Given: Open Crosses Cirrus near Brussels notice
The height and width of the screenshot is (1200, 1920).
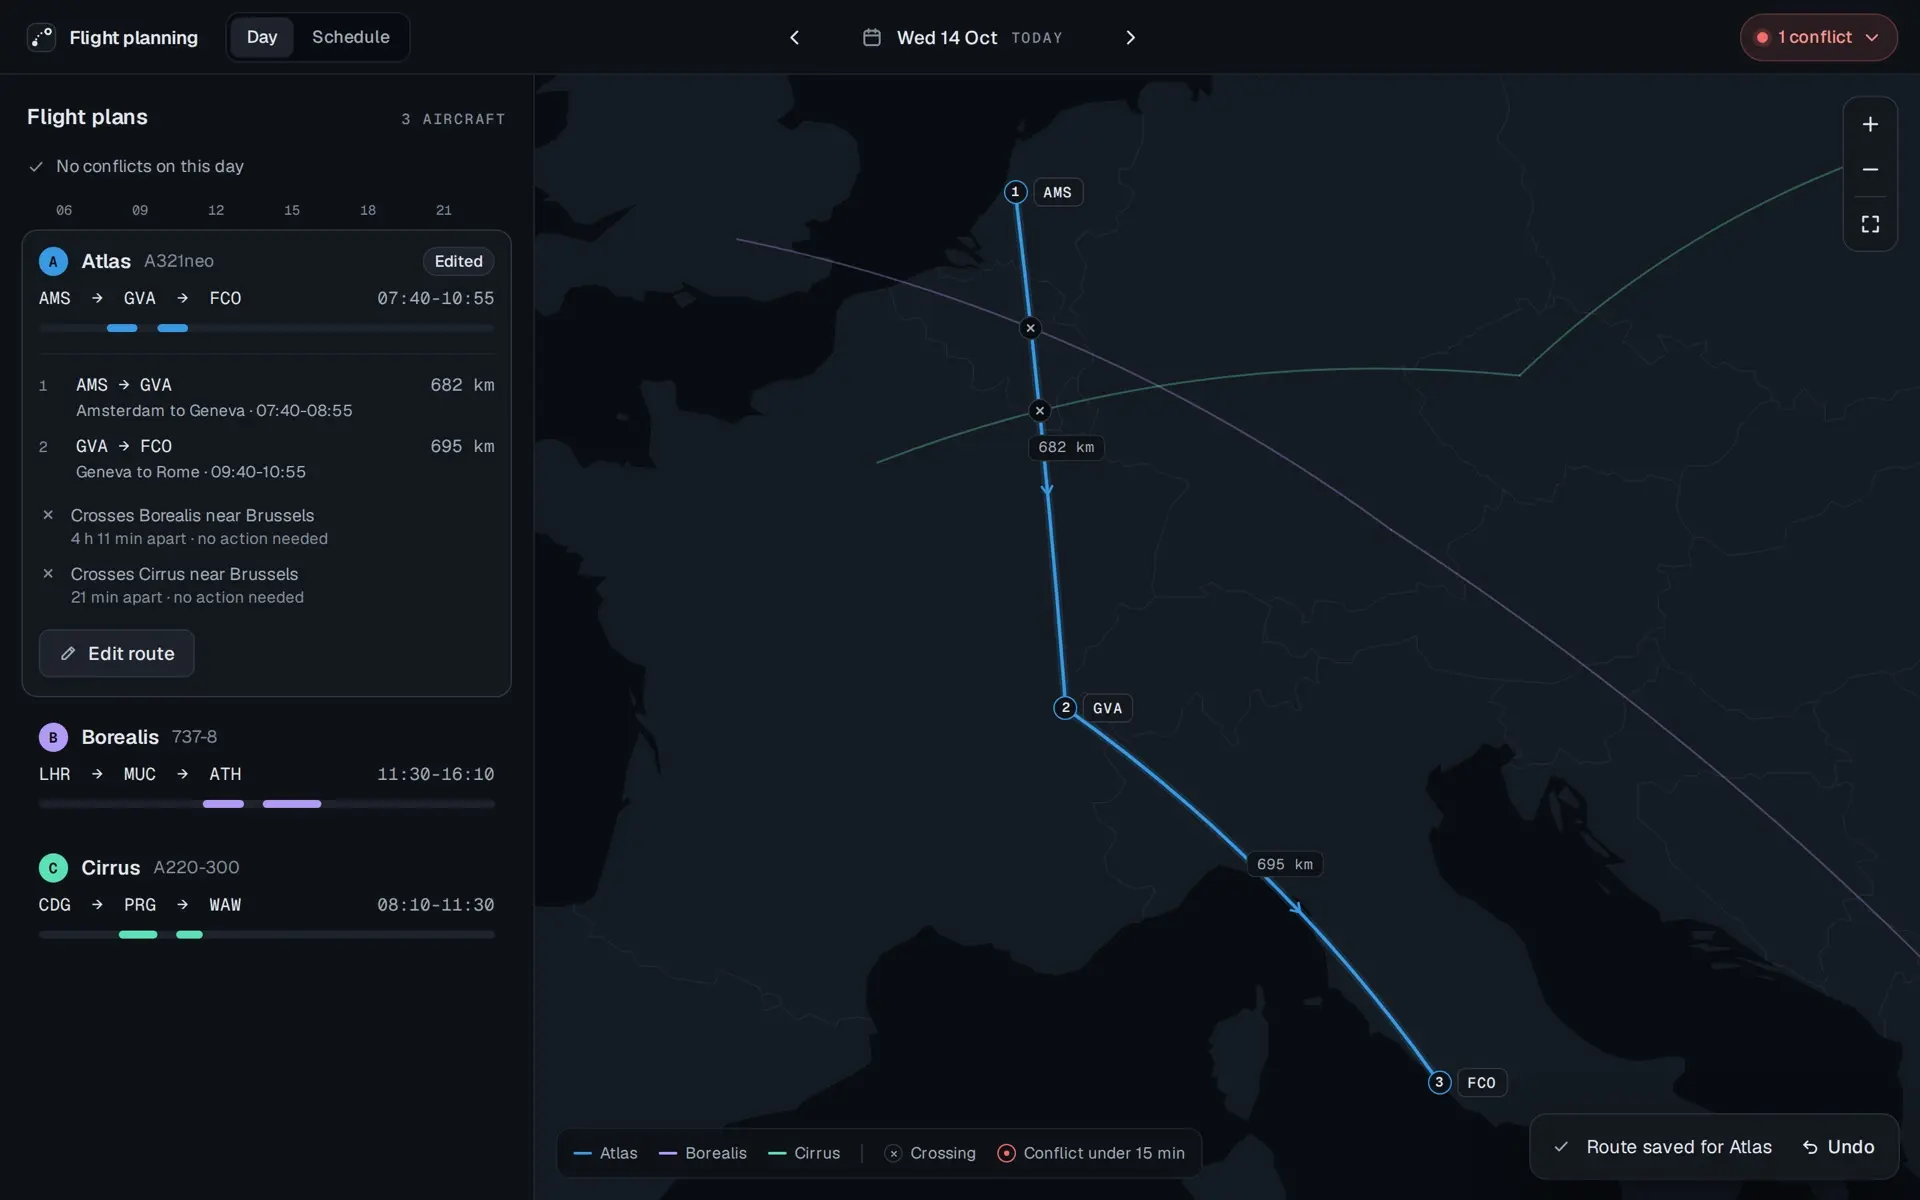Looking at the screenshot, I should pos(266,585).
